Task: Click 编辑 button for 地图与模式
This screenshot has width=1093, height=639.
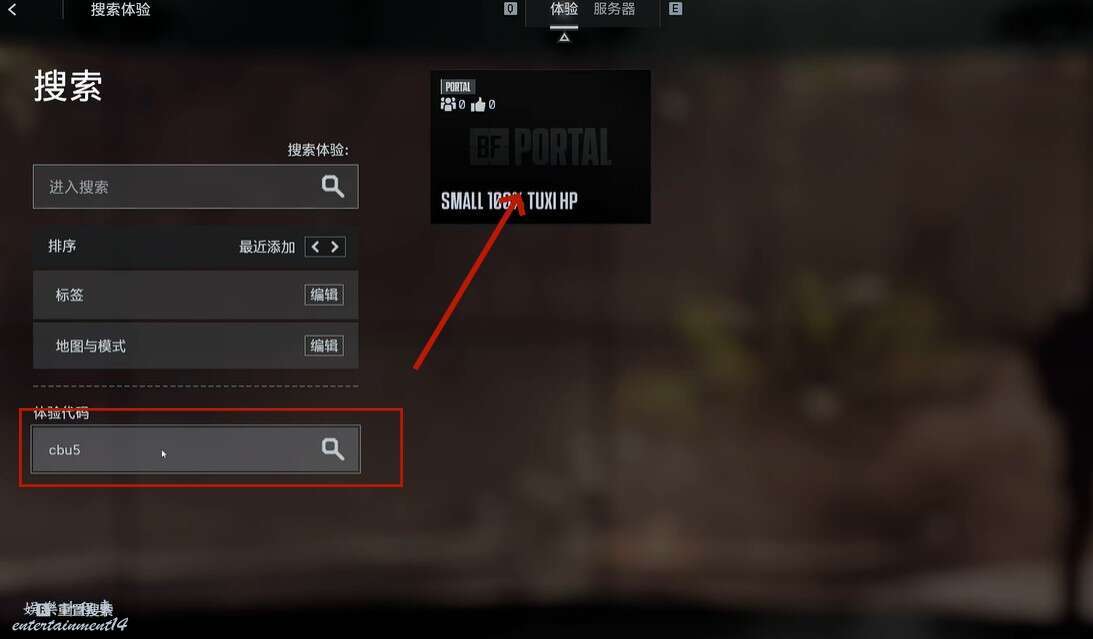Action: (324, 346)
